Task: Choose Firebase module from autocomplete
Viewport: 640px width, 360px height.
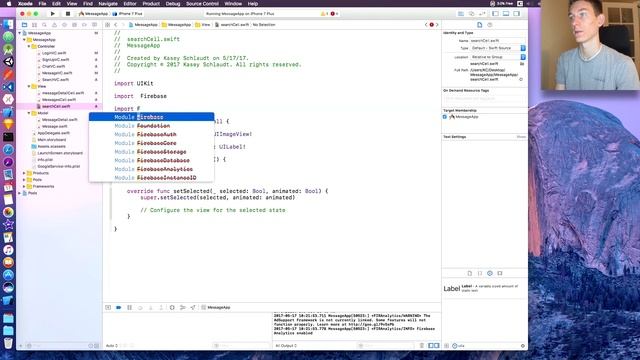Action: pos(151,117)
